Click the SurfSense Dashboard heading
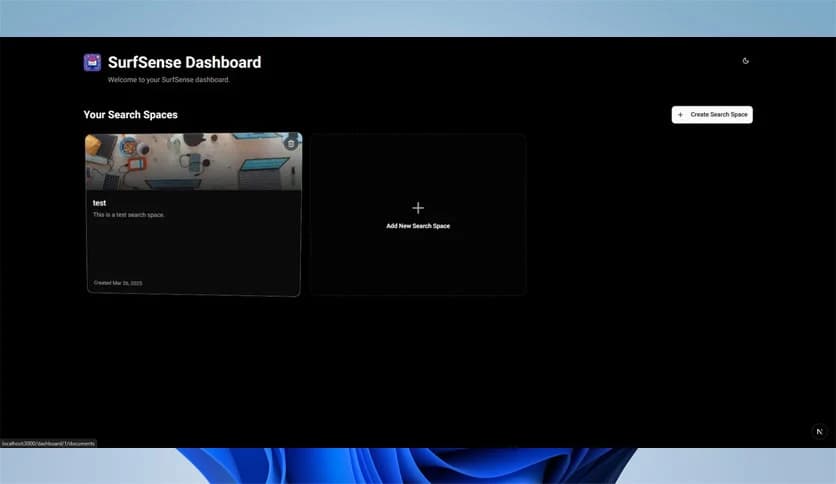Viewport: 836px width, 484px height. pyautogui.click(x=184, y=62)
